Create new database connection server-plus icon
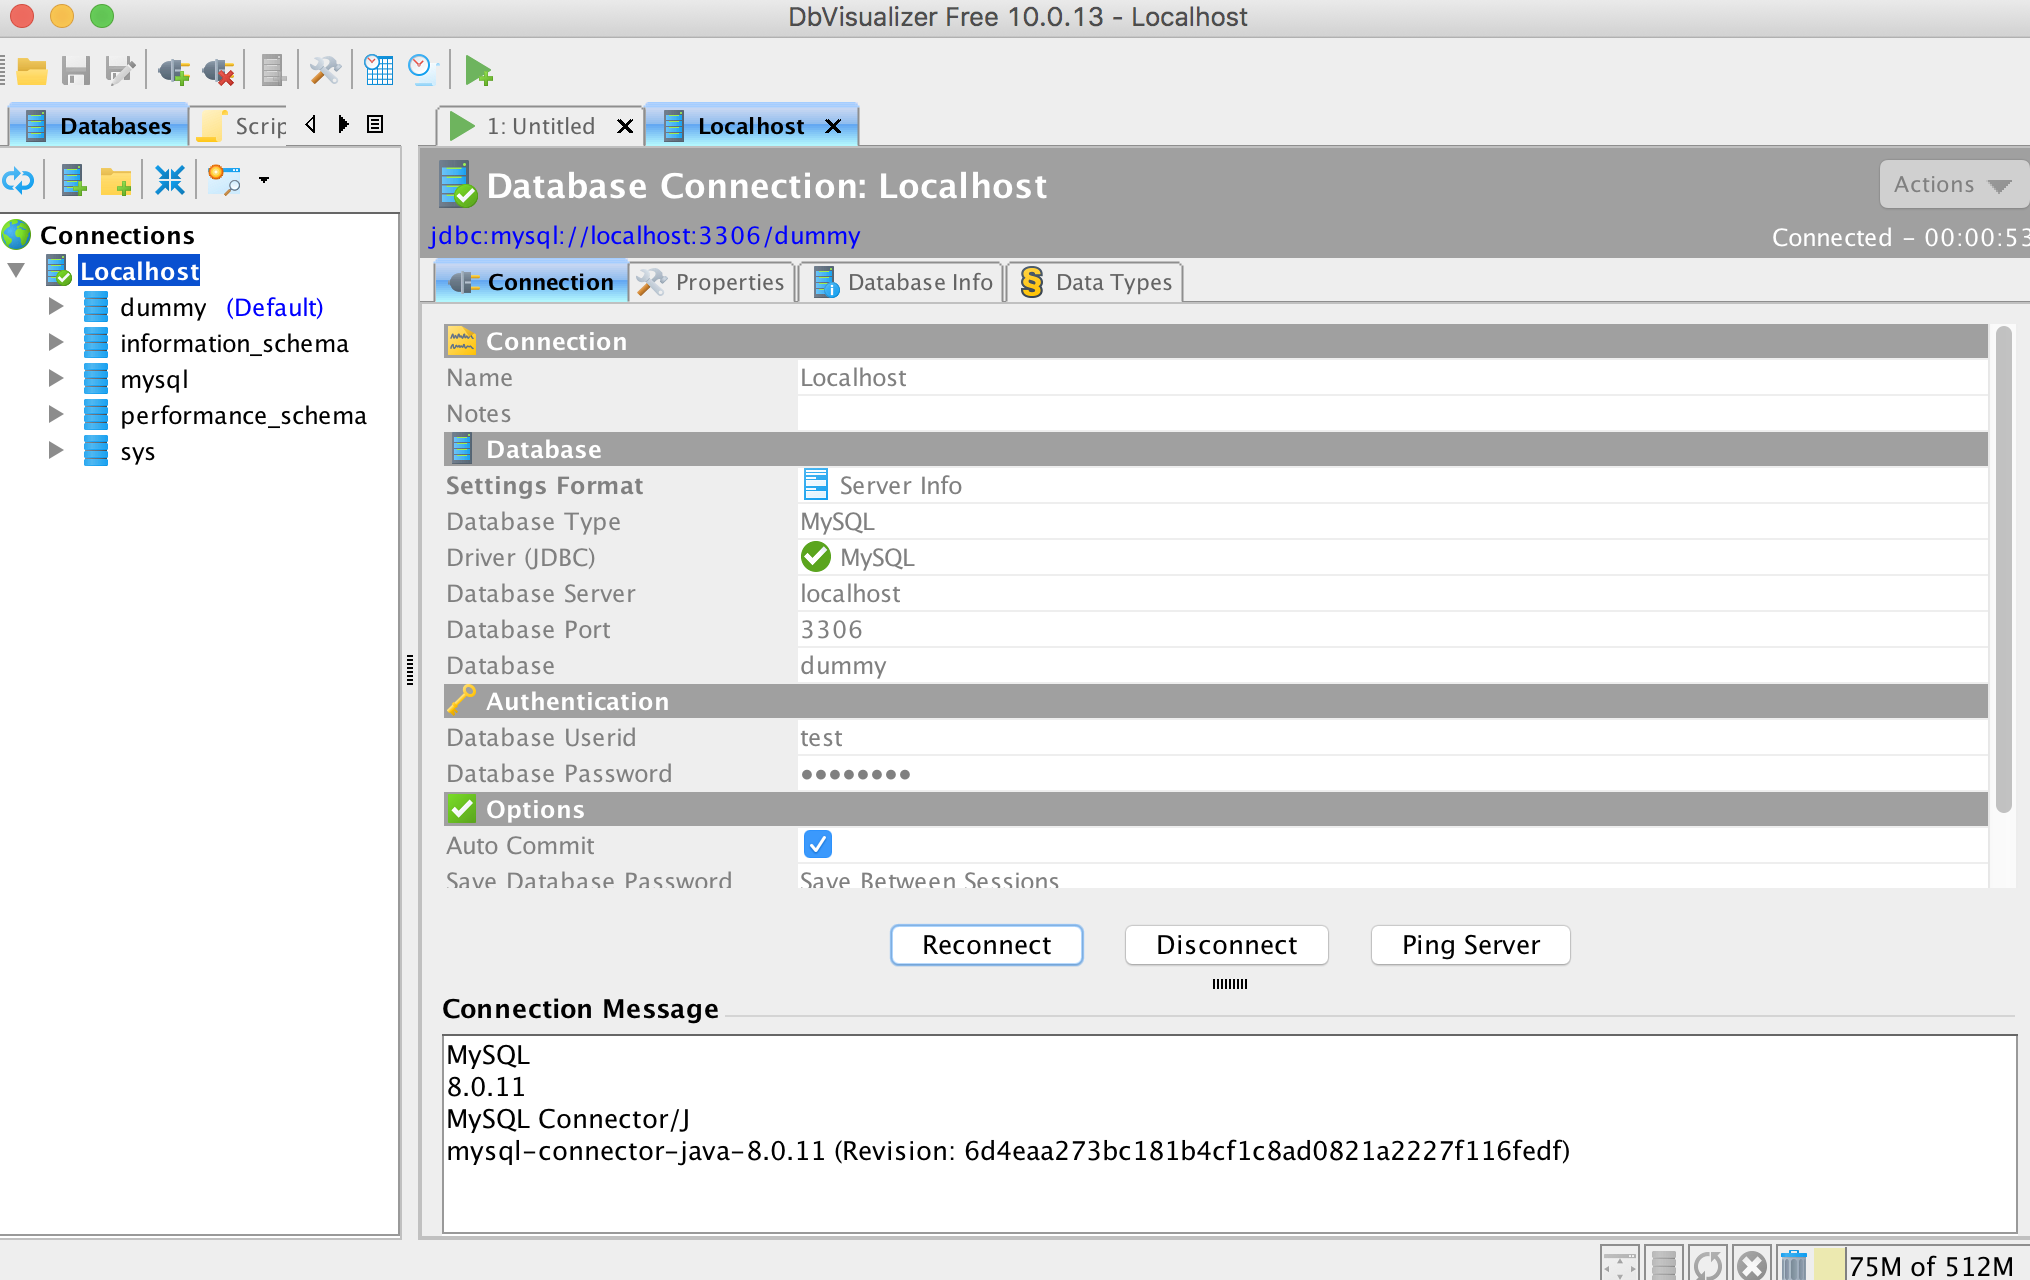Viewport: 2030px width, 1280px height. [73, 181]
